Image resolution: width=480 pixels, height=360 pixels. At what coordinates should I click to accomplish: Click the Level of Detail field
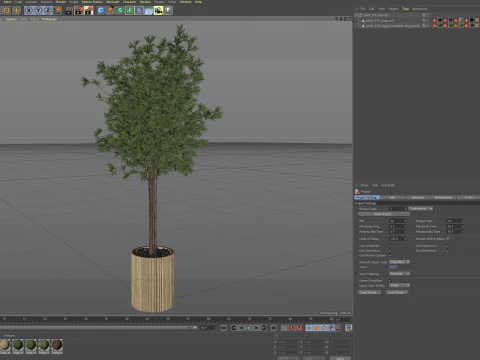398,239
